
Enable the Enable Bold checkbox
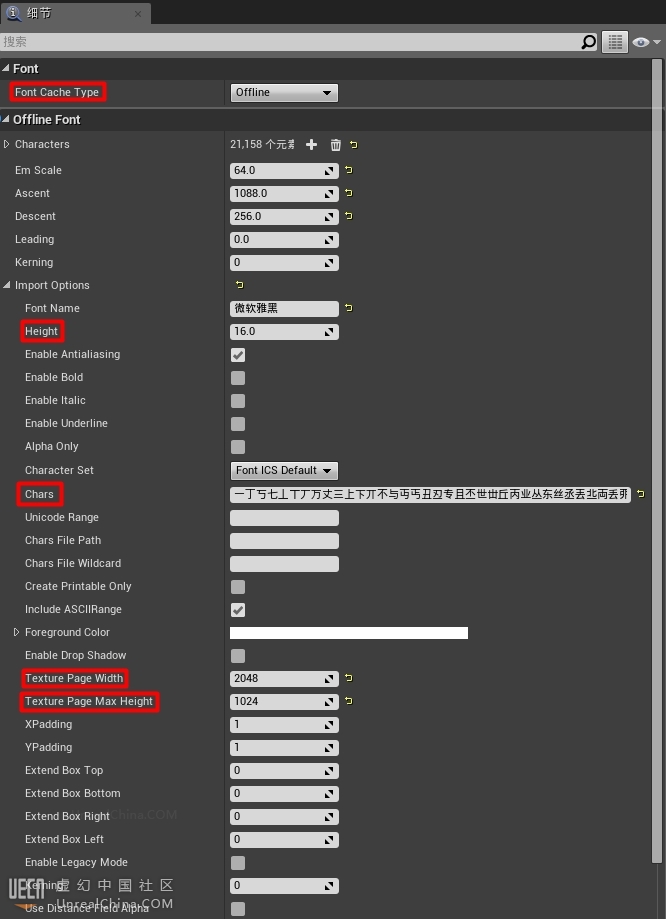click(237, 377)
